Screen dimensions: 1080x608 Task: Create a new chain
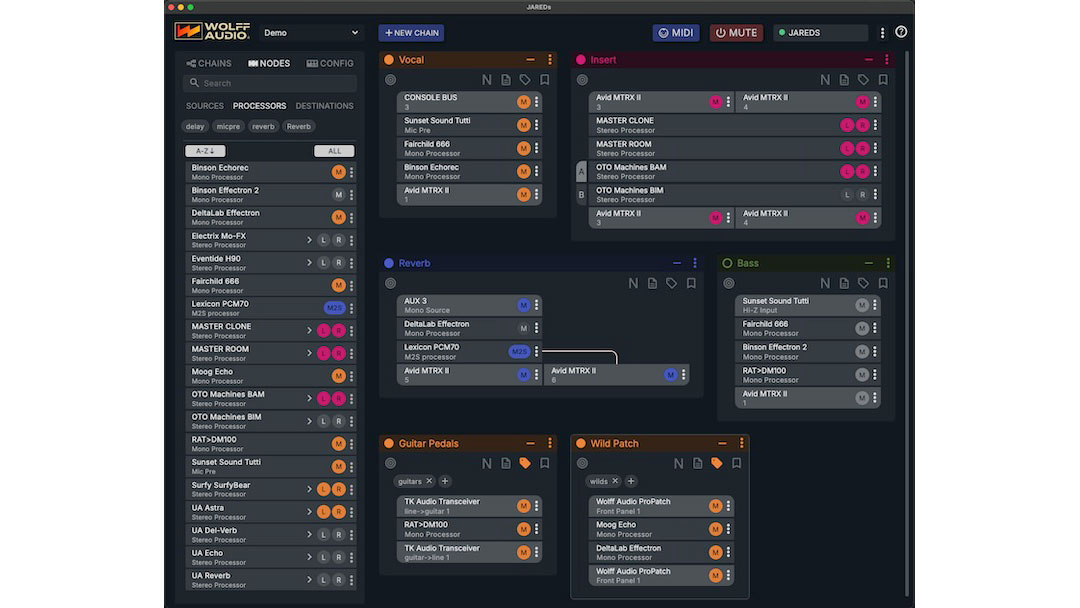pos(411,32)
